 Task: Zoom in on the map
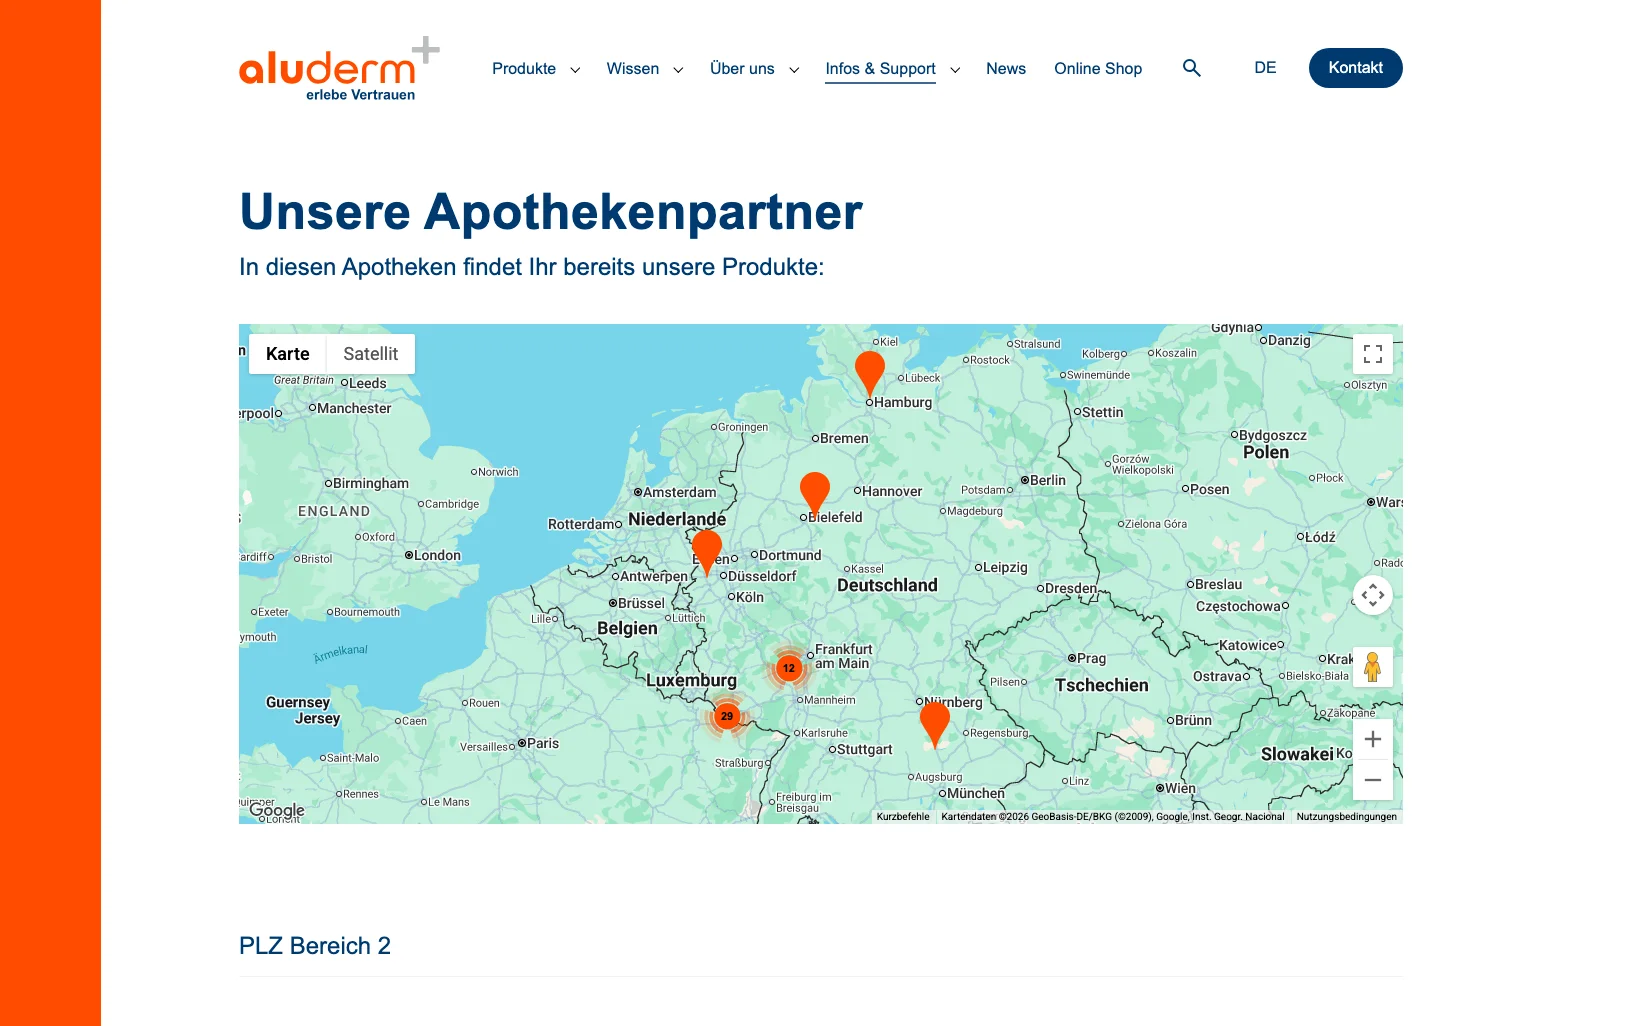[1373, 739]
